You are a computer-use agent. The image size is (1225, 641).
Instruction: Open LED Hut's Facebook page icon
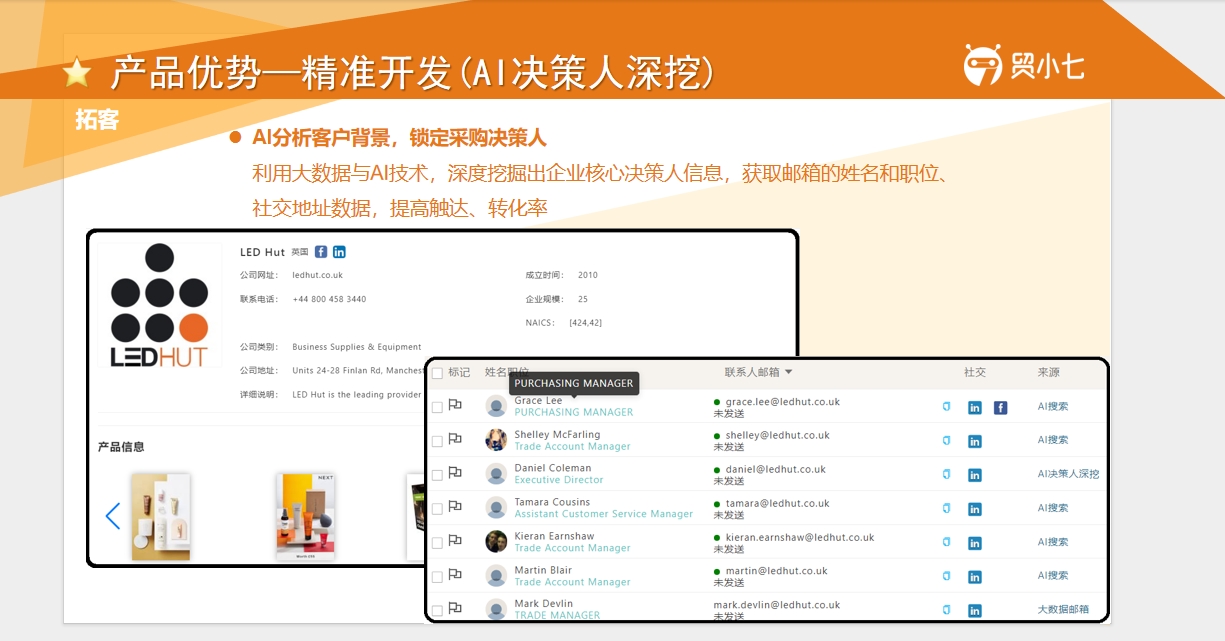click(x=321, y=252)
